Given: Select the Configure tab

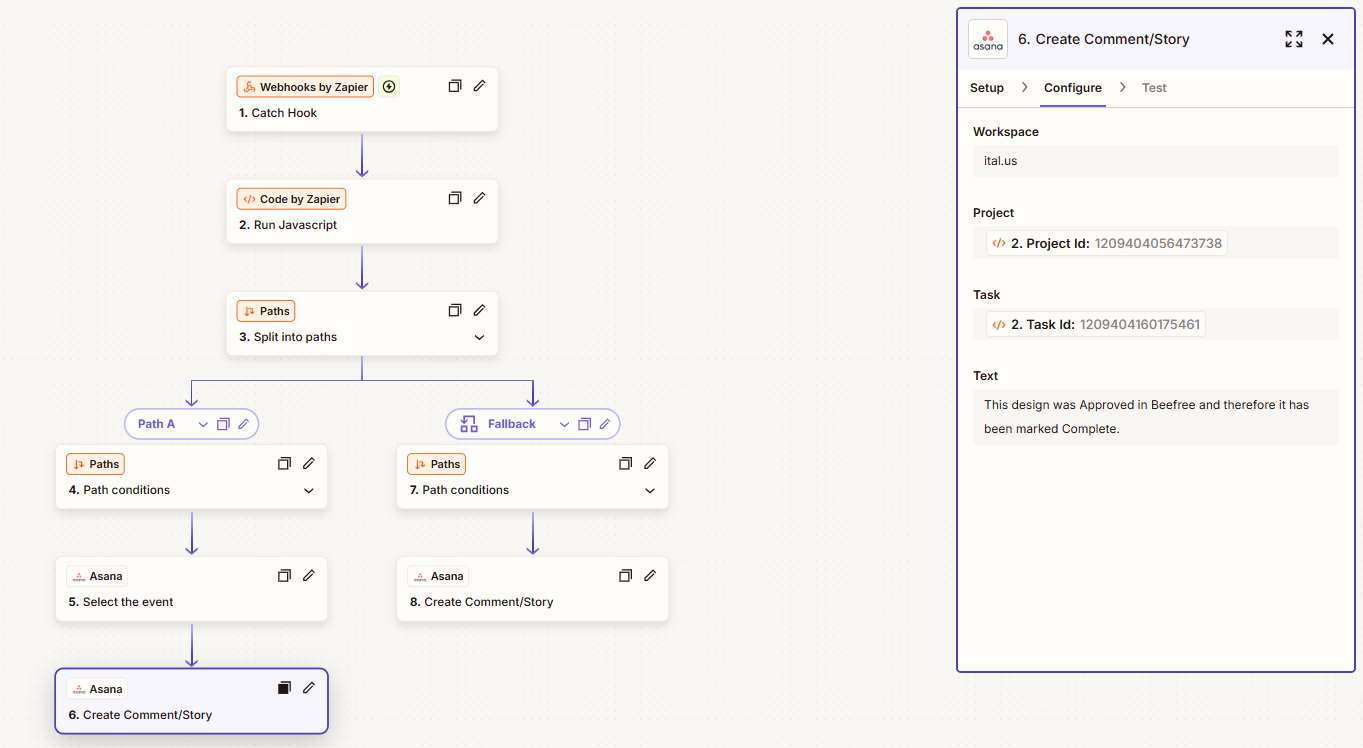Looking at the screenshot, I should click(x=1073, y=88).
